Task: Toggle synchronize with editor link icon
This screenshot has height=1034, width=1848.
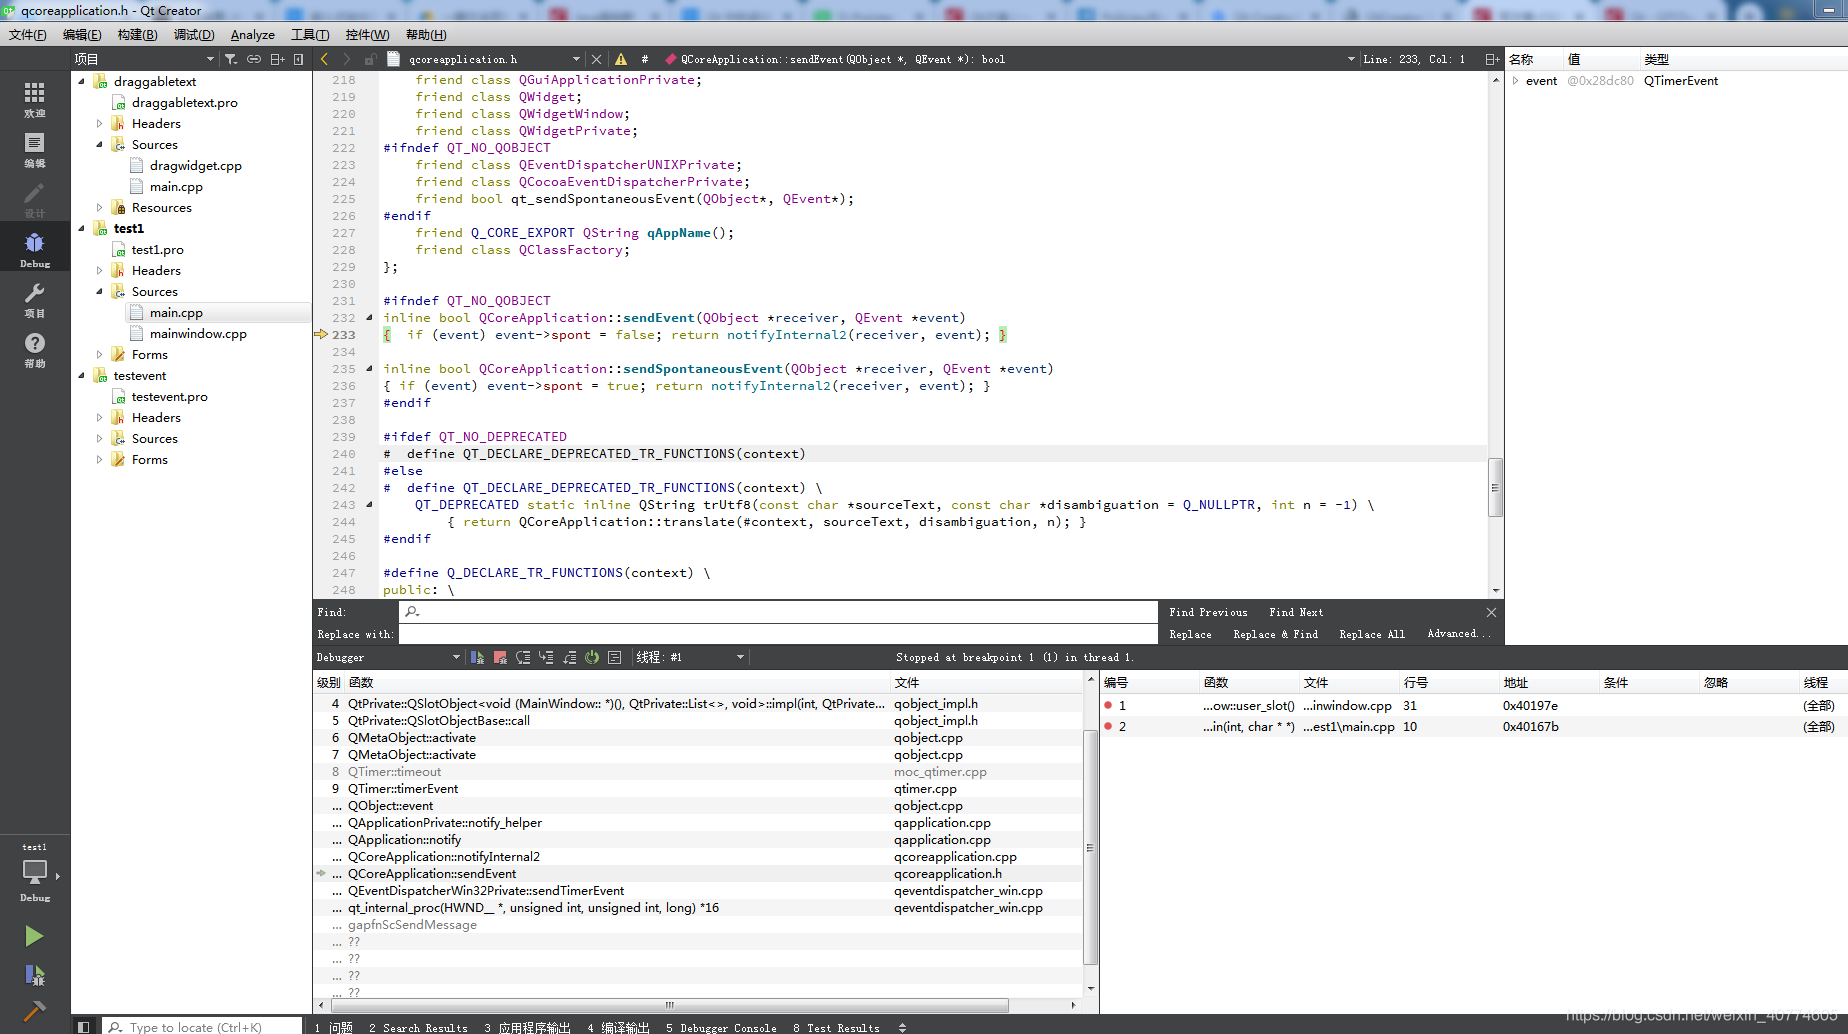Action: [x=254, y=59]
